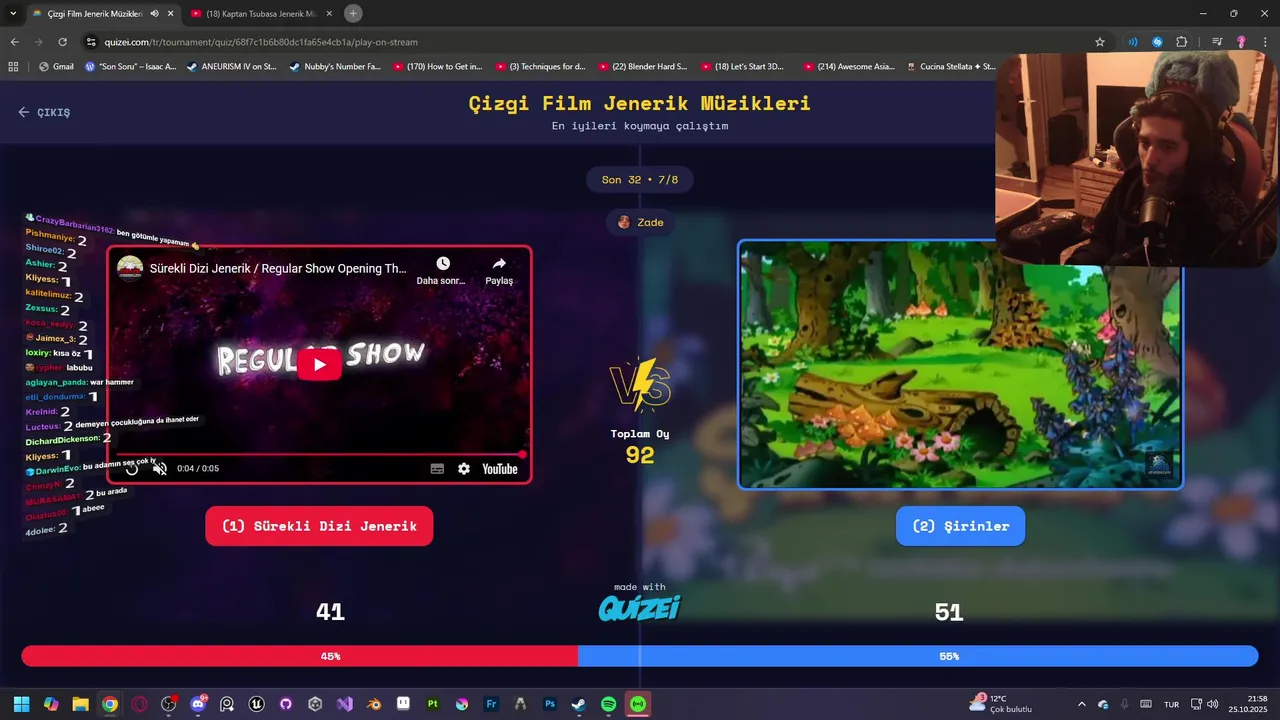Viewport: 1280px width, 720px height.
Task: Expand the system tray hidden icons
Action: [1081, 704]
